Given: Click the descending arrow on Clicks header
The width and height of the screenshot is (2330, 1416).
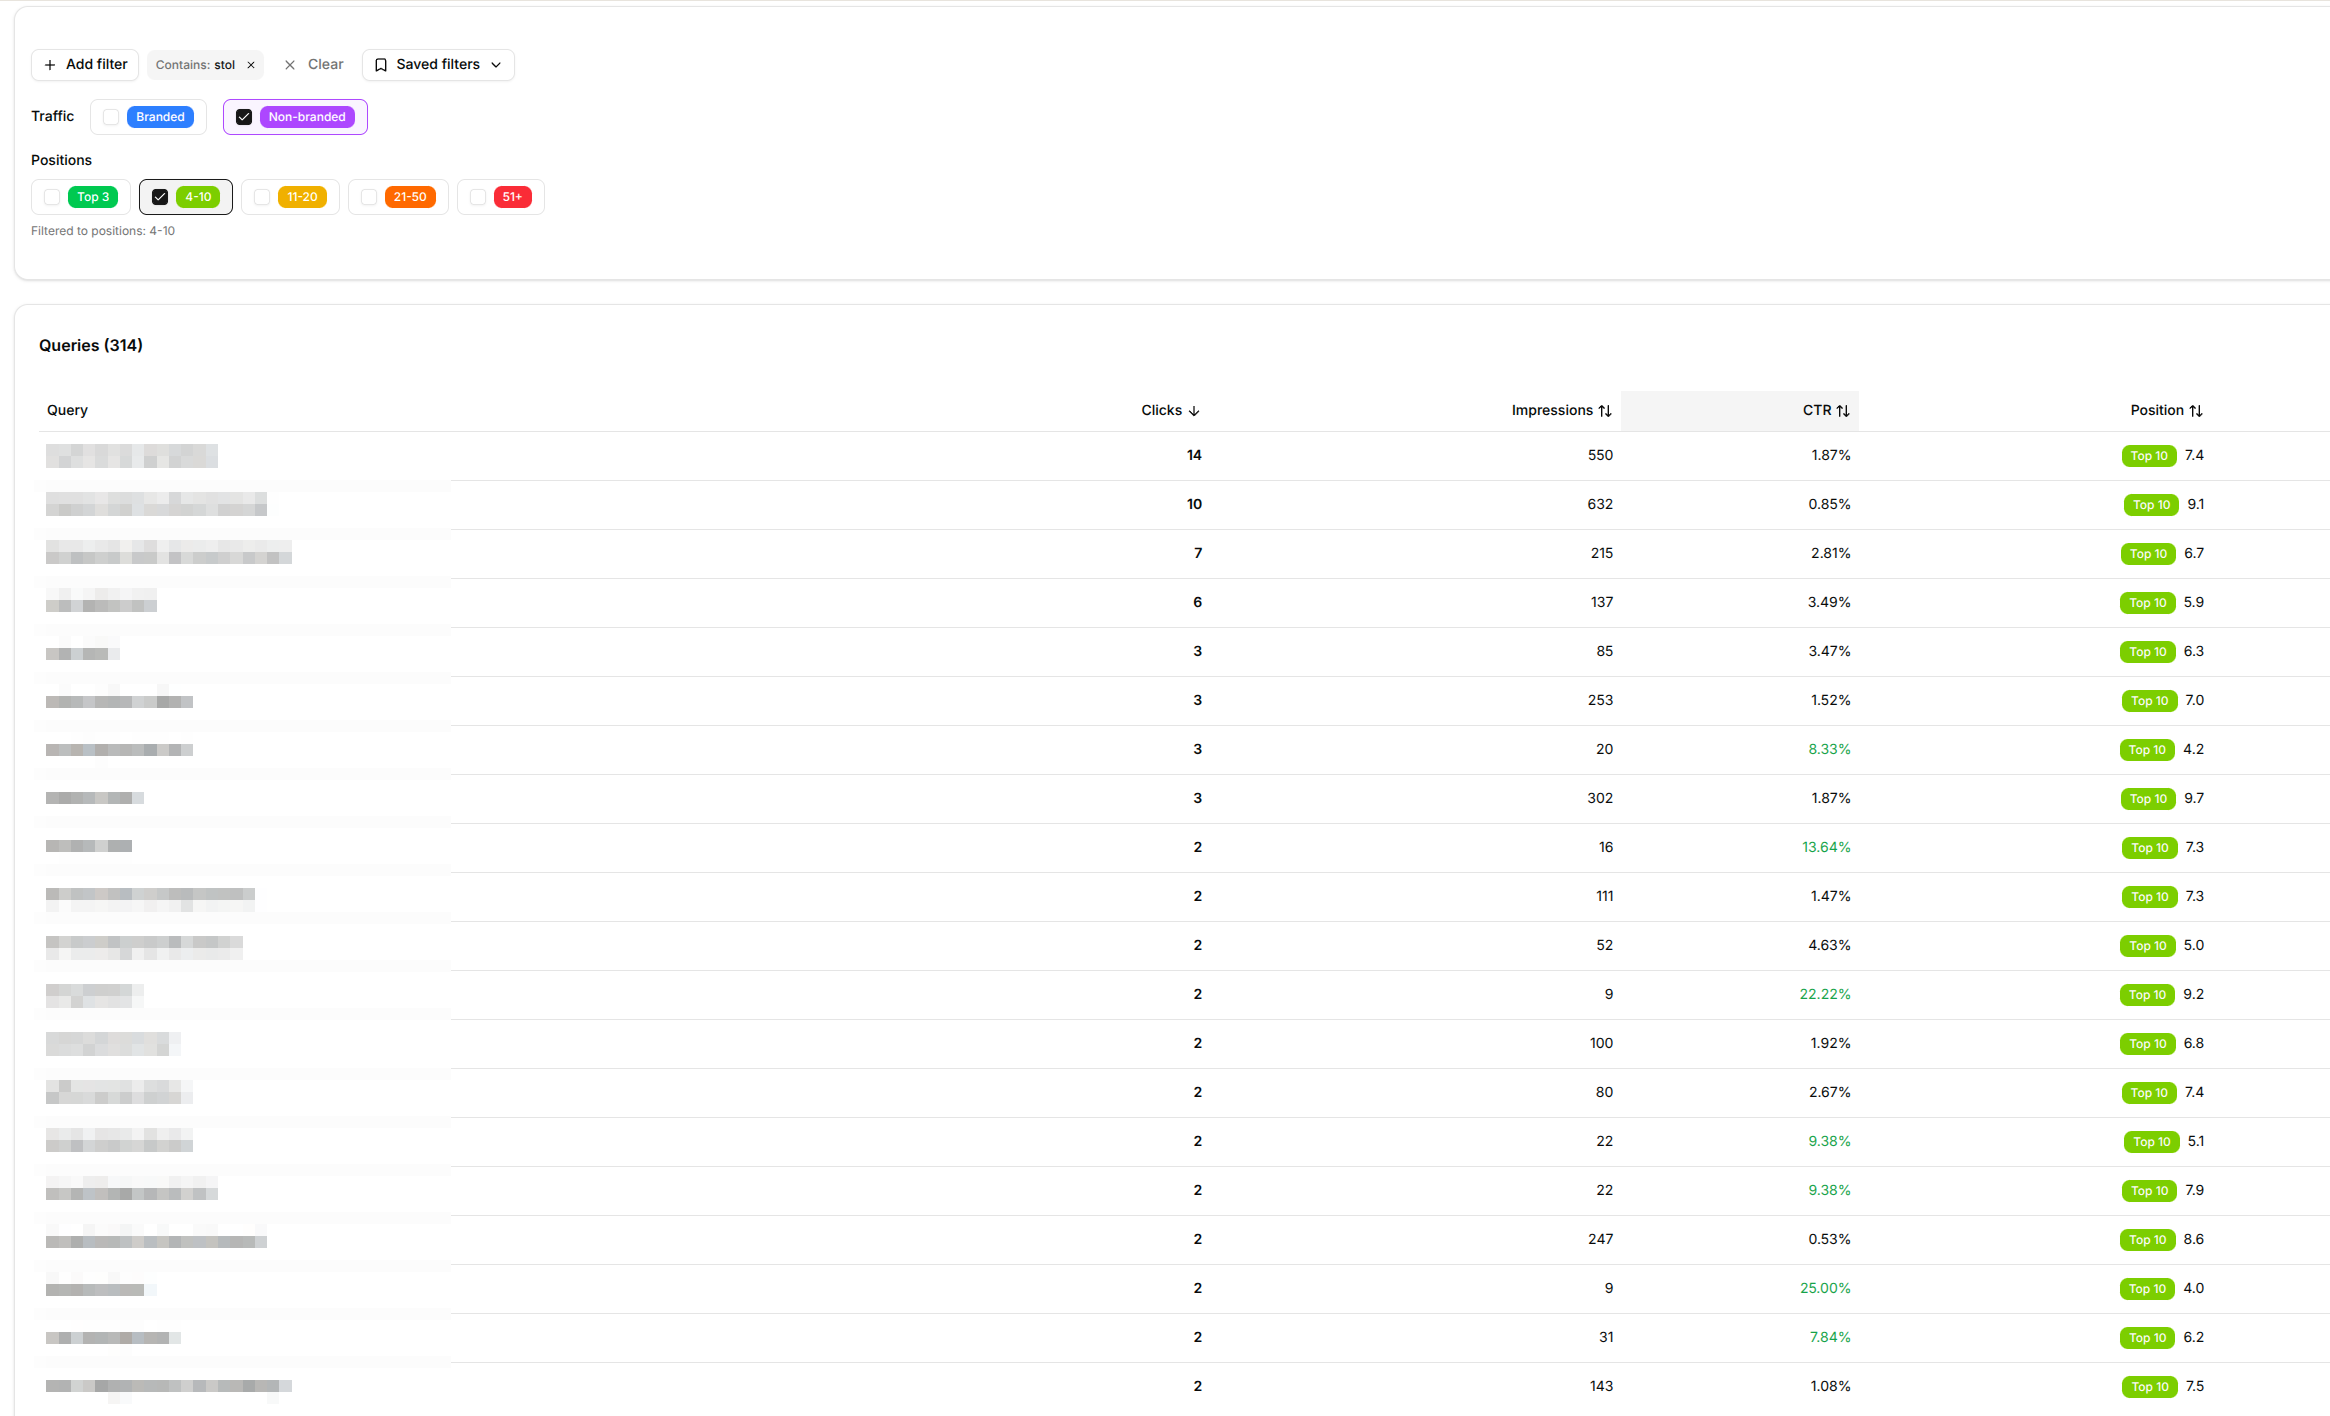Looking at the screenshot, I should (x=1193, y=410).
